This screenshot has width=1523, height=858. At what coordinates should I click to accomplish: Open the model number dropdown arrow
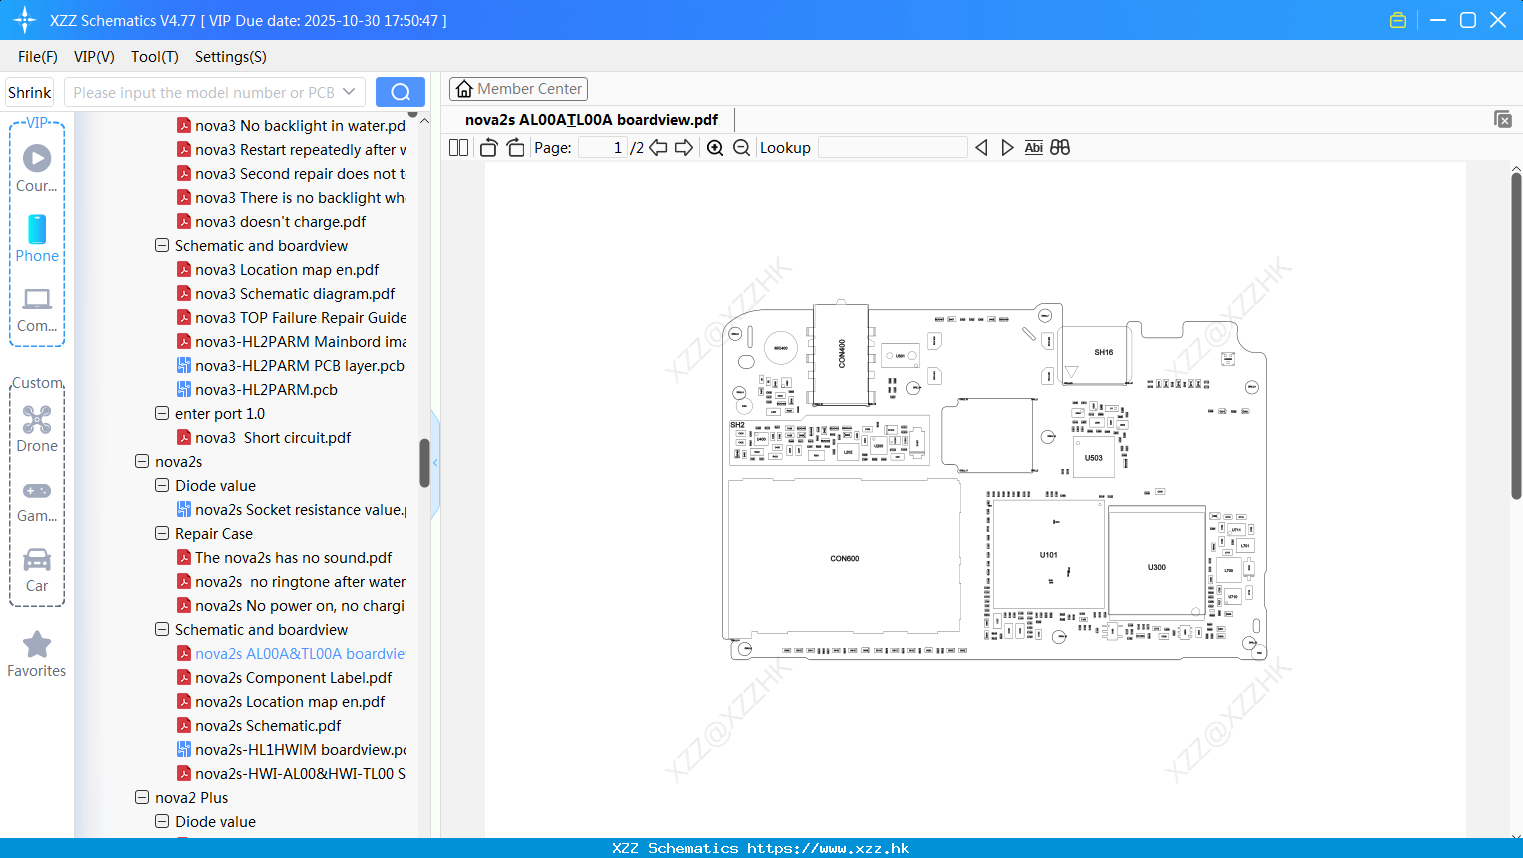pos(349,92)
